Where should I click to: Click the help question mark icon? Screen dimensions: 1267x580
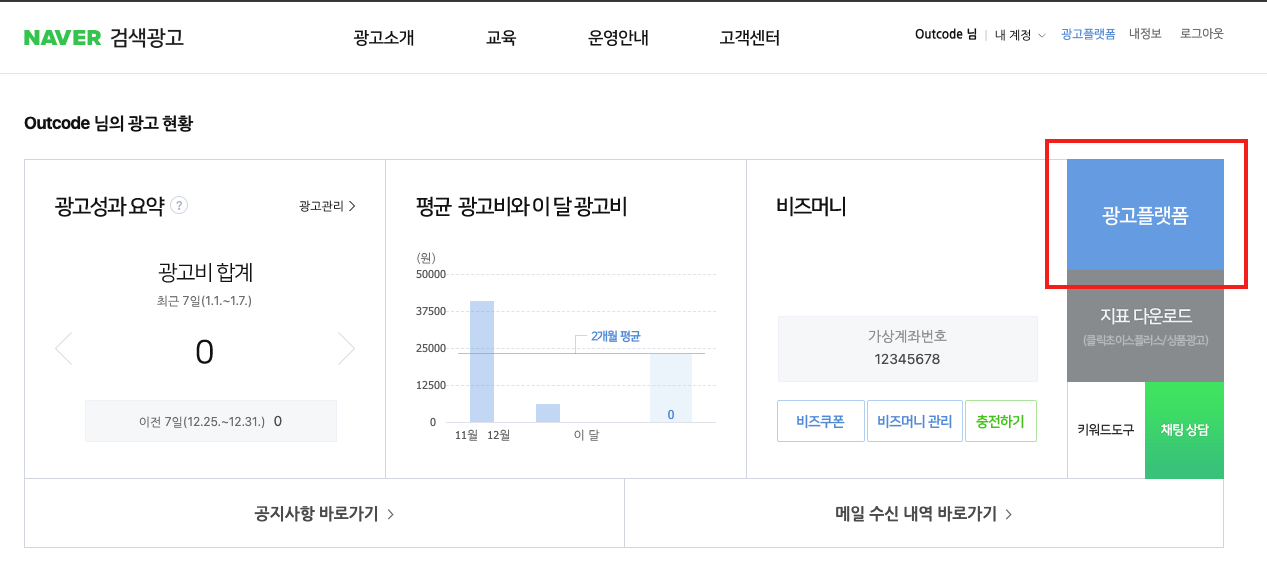point(179,206)
